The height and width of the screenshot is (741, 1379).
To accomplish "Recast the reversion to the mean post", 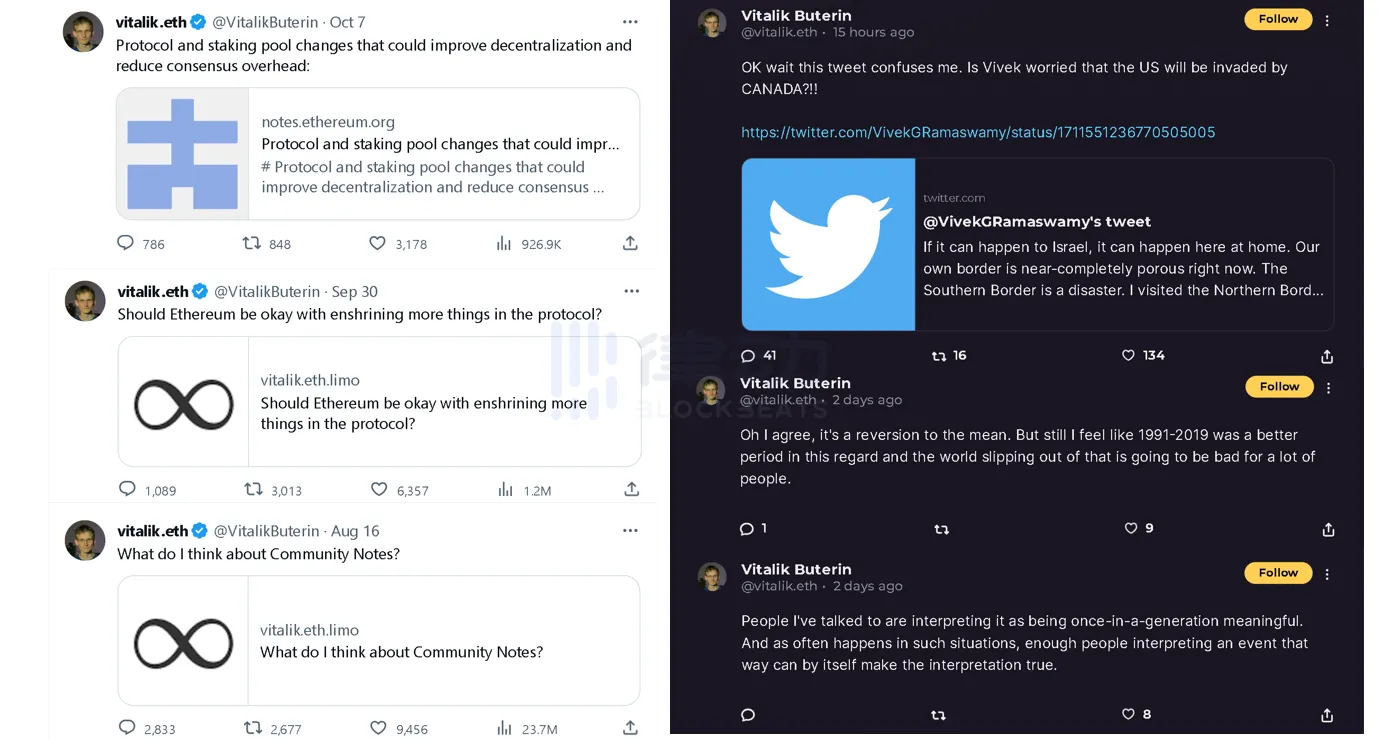I will pos(941,529).
